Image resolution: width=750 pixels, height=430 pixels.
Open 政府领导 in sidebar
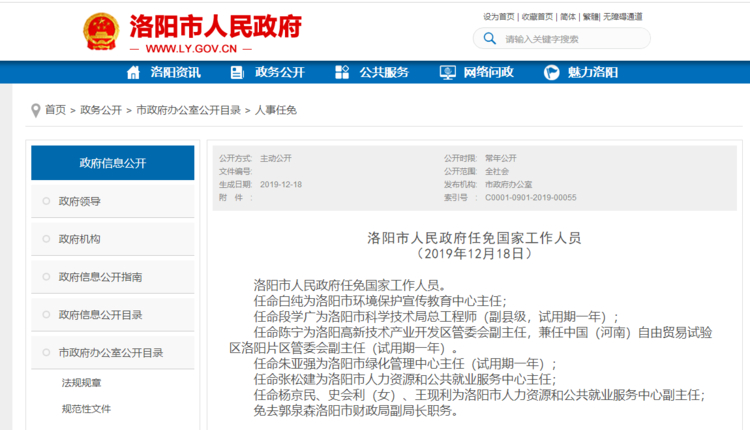(x=112, y=201)
